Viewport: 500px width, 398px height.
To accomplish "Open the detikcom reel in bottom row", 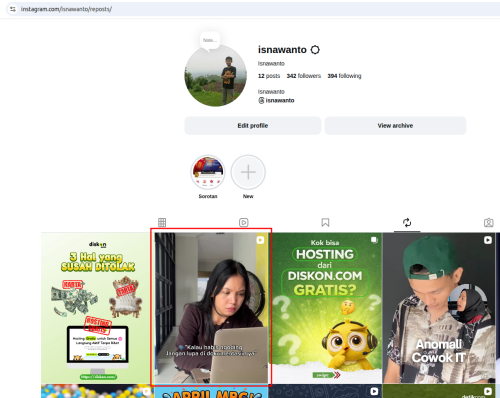I will (439, 391).
